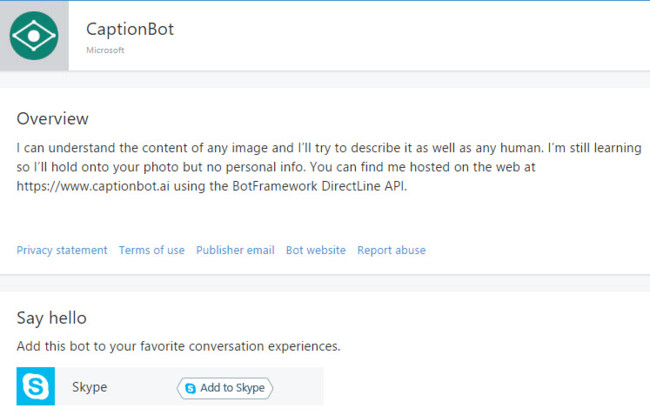Screen dimensions: 650x415
Task: Click the large blue Skype logo tile
Action: (36, 386)
